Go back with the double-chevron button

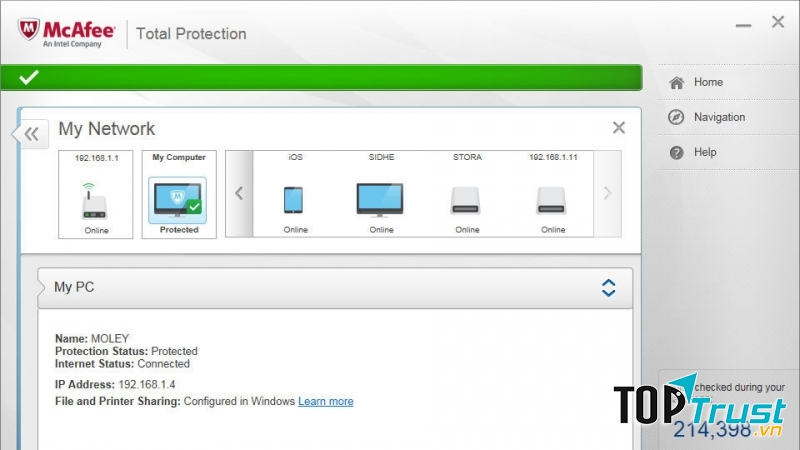pos(32,134)
